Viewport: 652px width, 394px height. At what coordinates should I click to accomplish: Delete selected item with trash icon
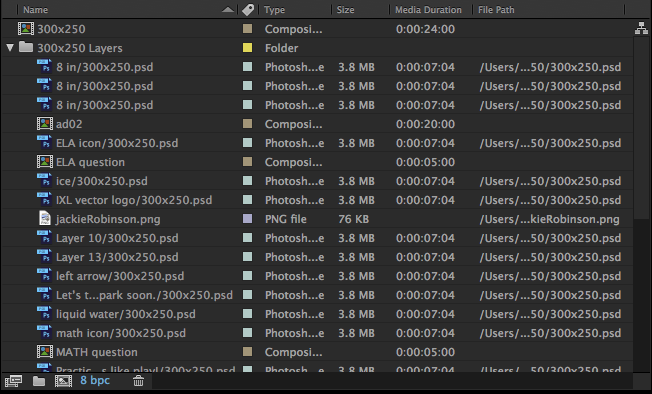138,381
